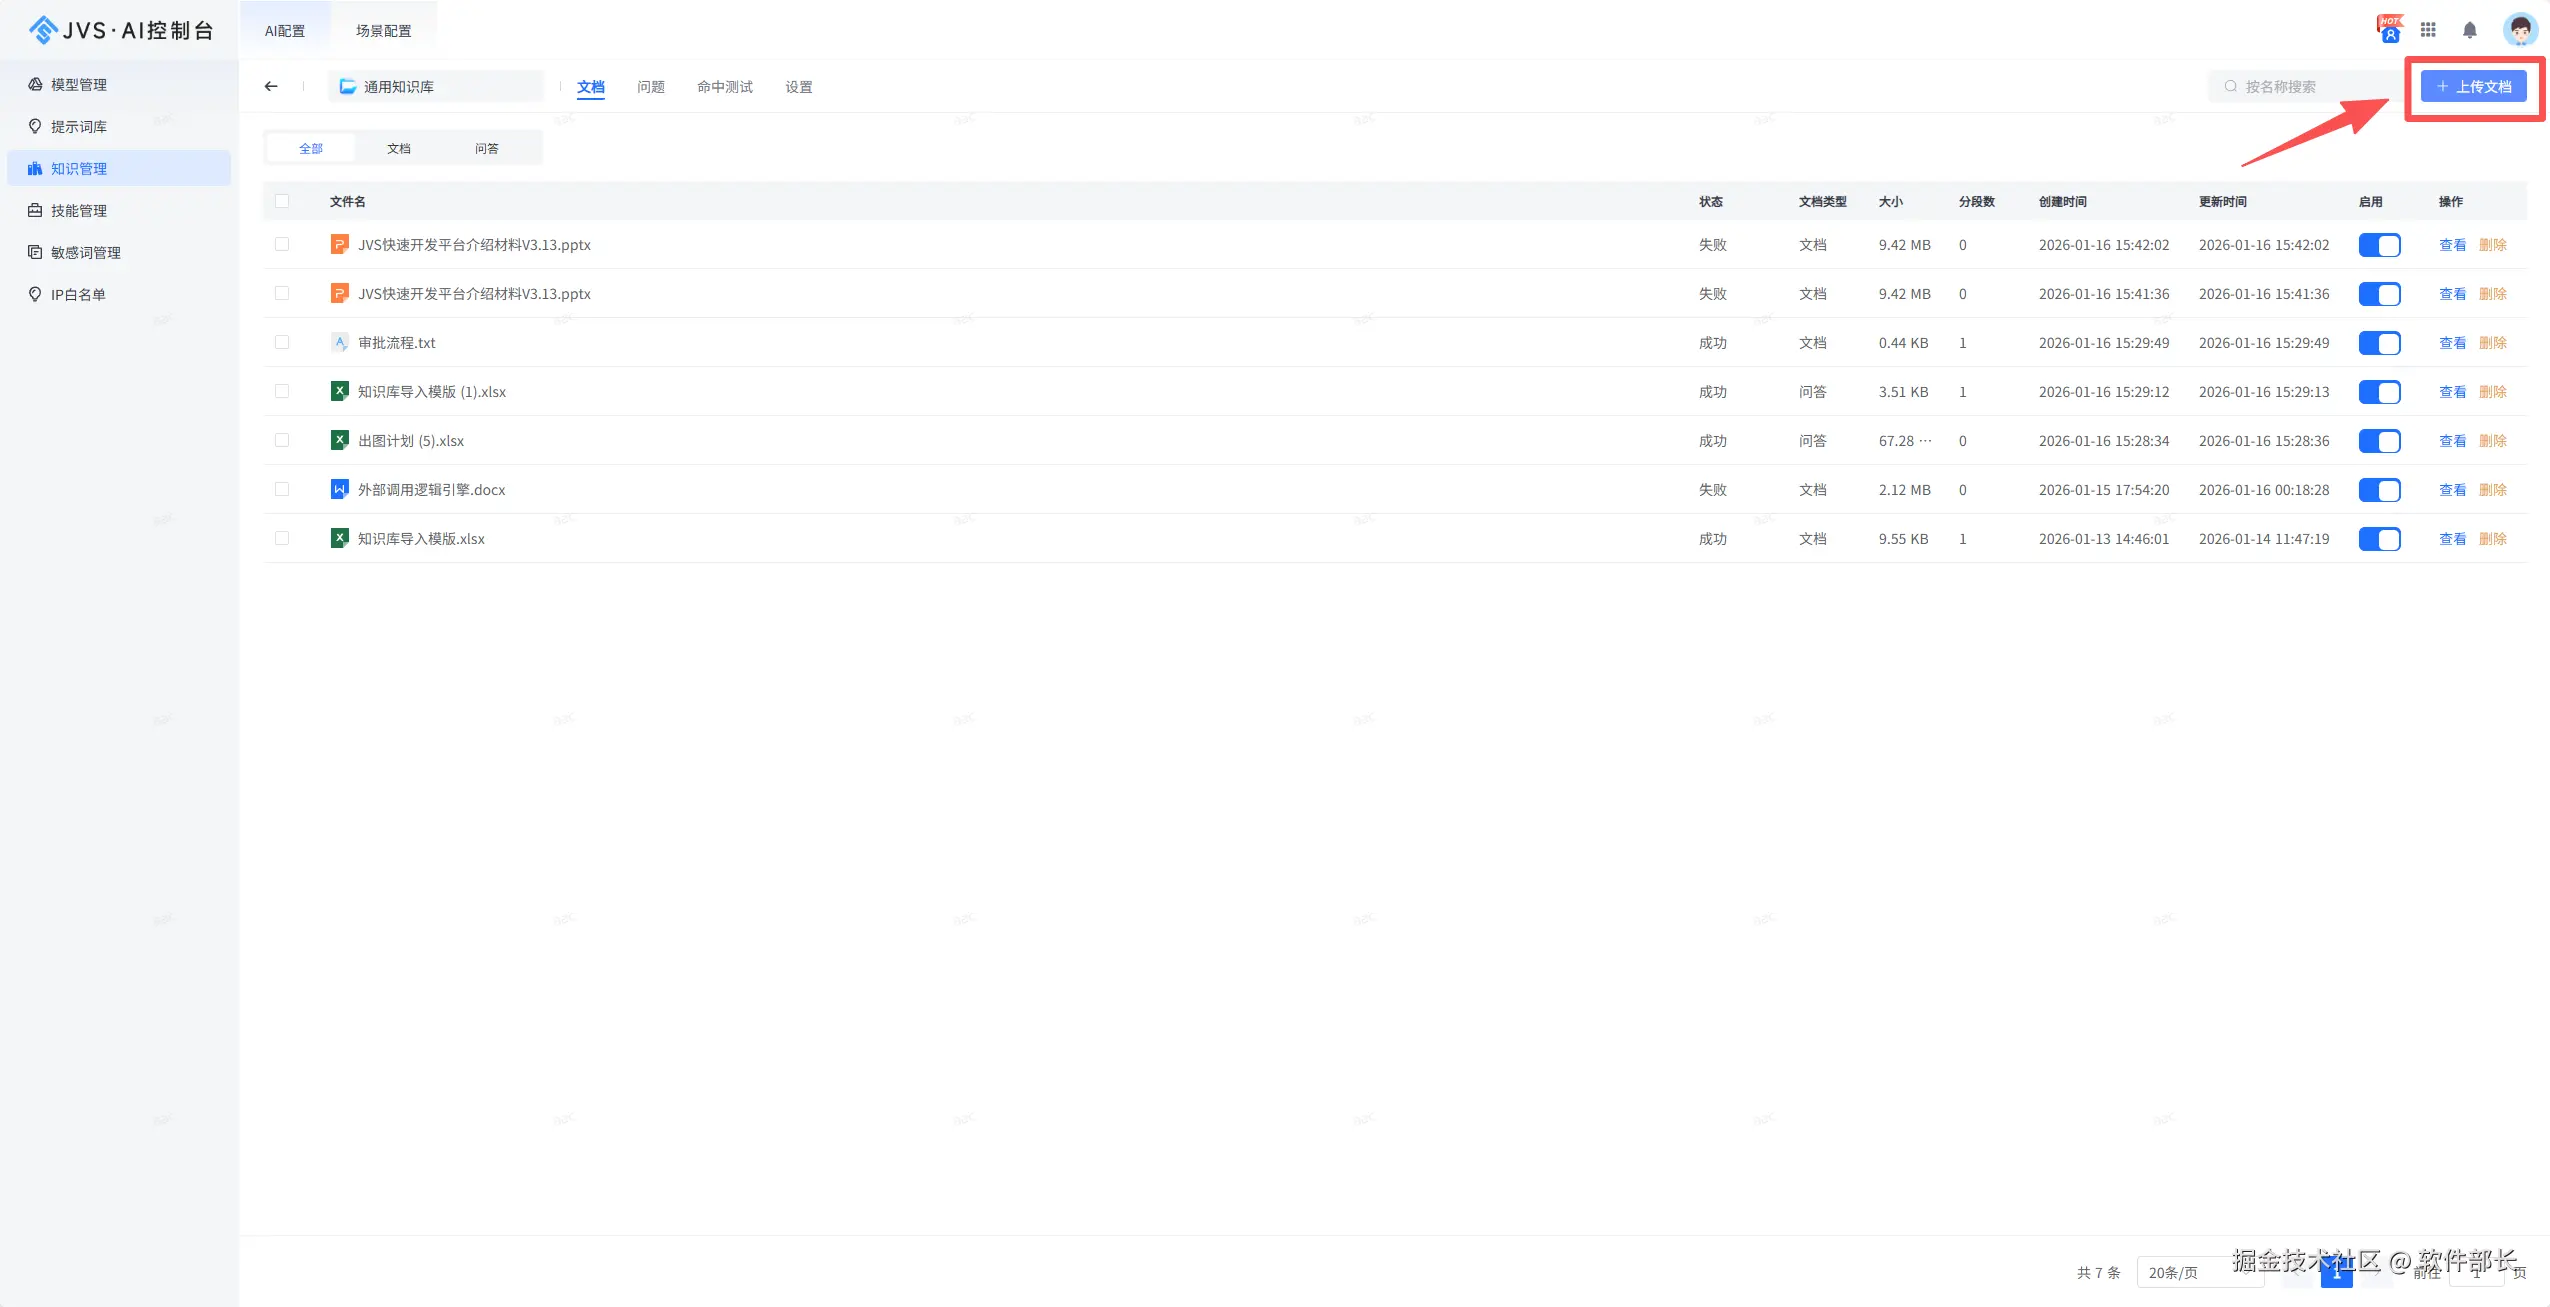Image resolution: width=2550 pixels, height=1307 pixels.
Task: Check the select-all checkbox in header
Action: 282,201
